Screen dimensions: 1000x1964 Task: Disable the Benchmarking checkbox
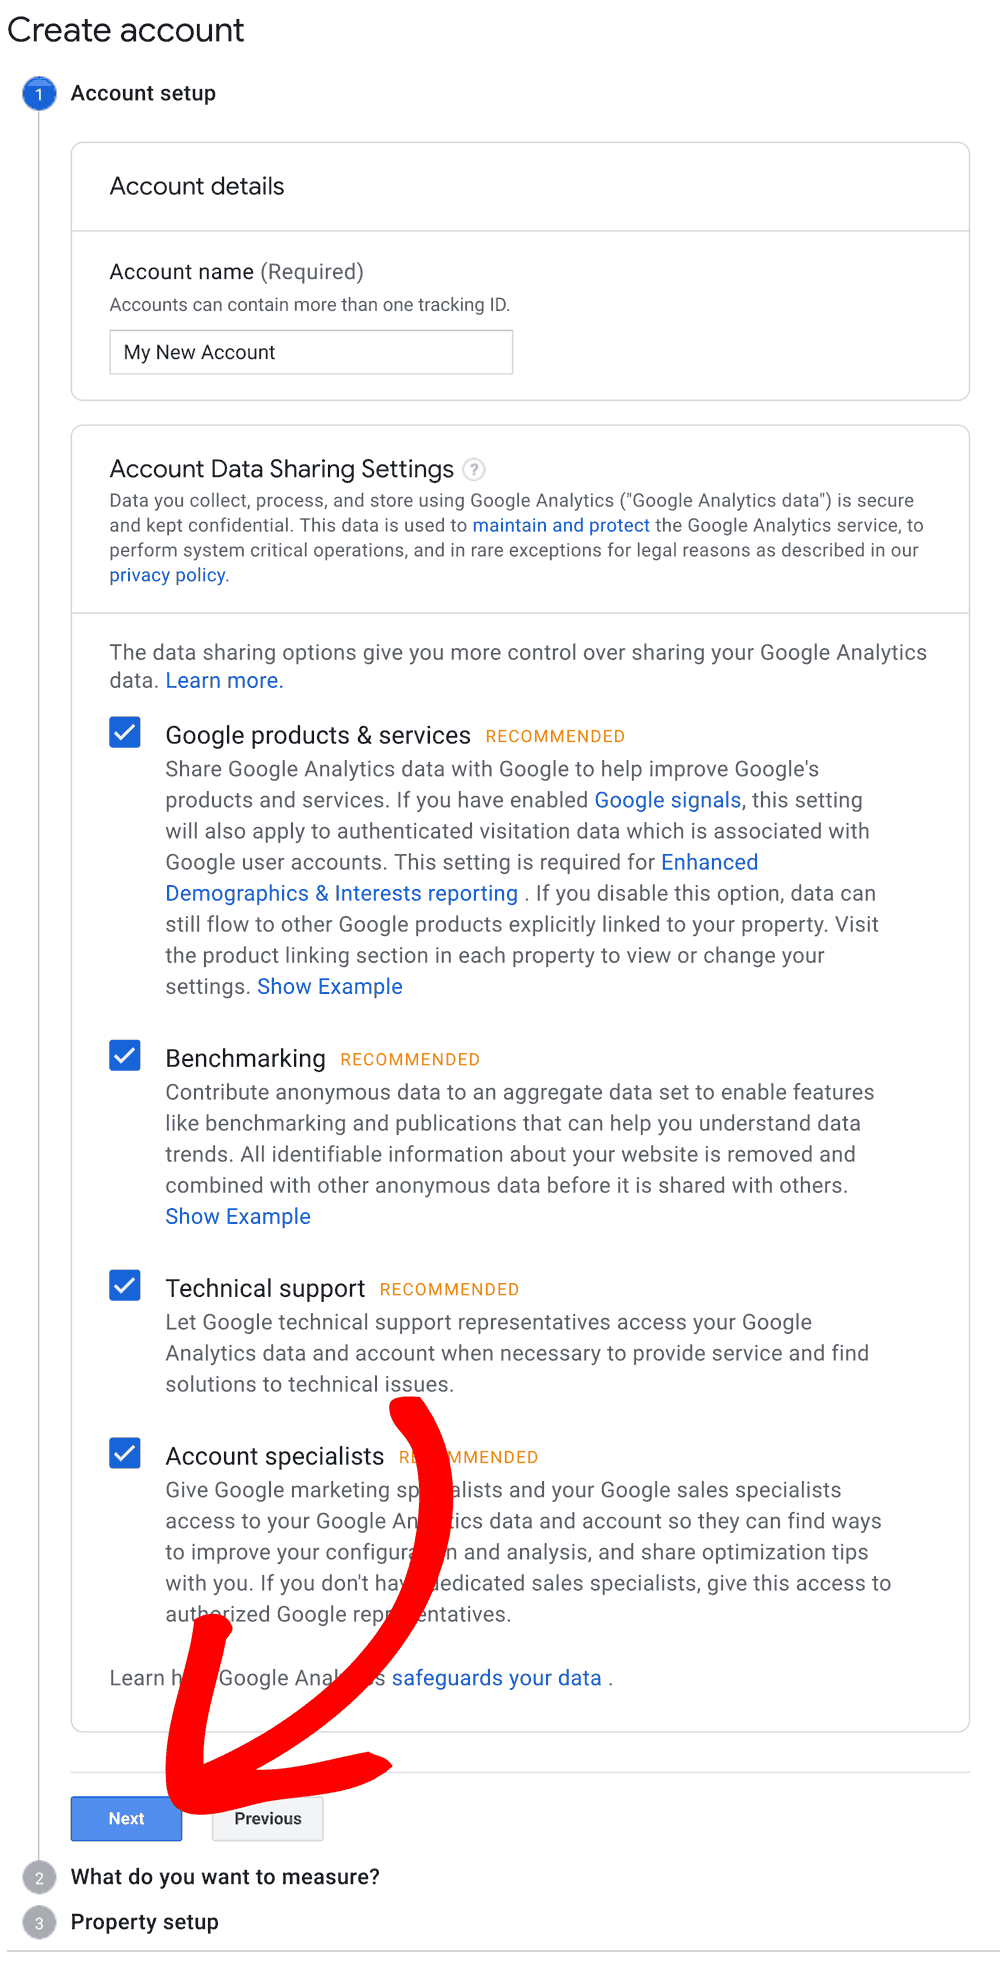pyautogui.click(x=125, y=1055)
